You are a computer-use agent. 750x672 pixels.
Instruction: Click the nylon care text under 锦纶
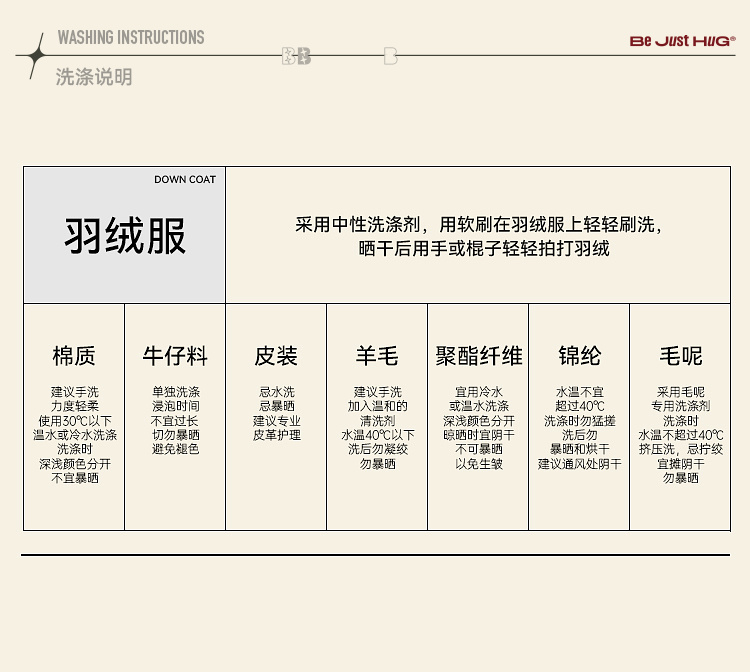click(x=579, y=428)
